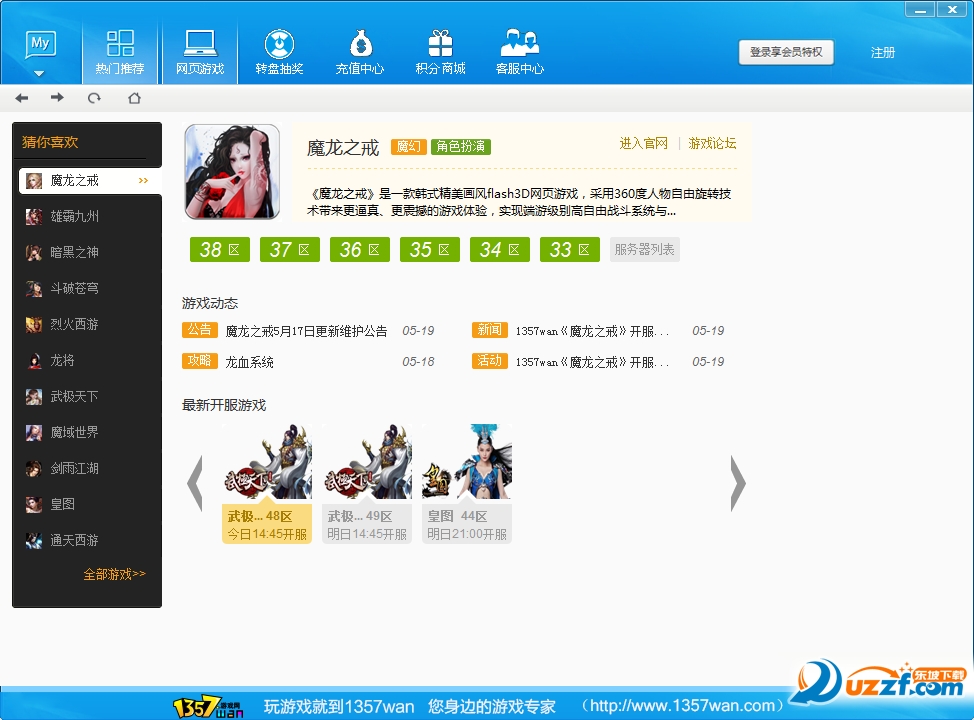The height and width of the screenshot is (720, 974).
Task: Click the 攻略 tag label
Action: (199, 361)
